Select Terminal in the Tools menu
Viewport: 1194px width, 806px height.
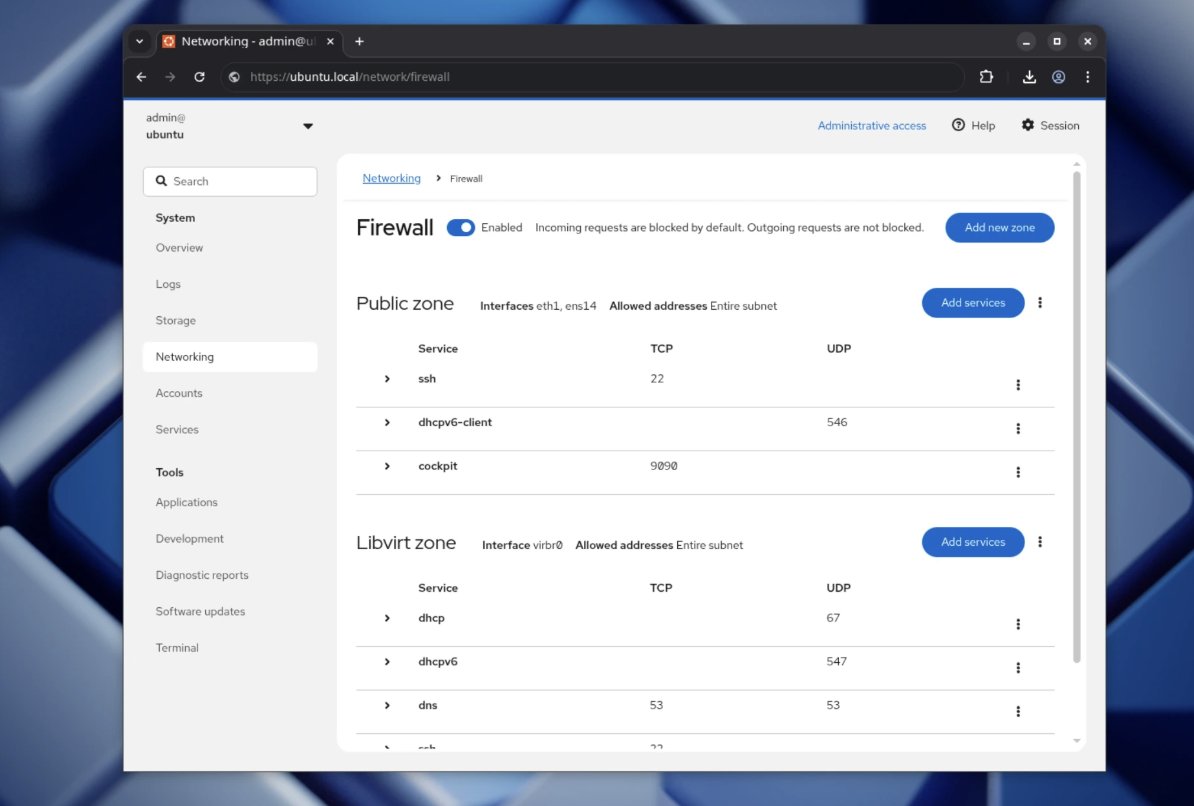tap(177, 647)
